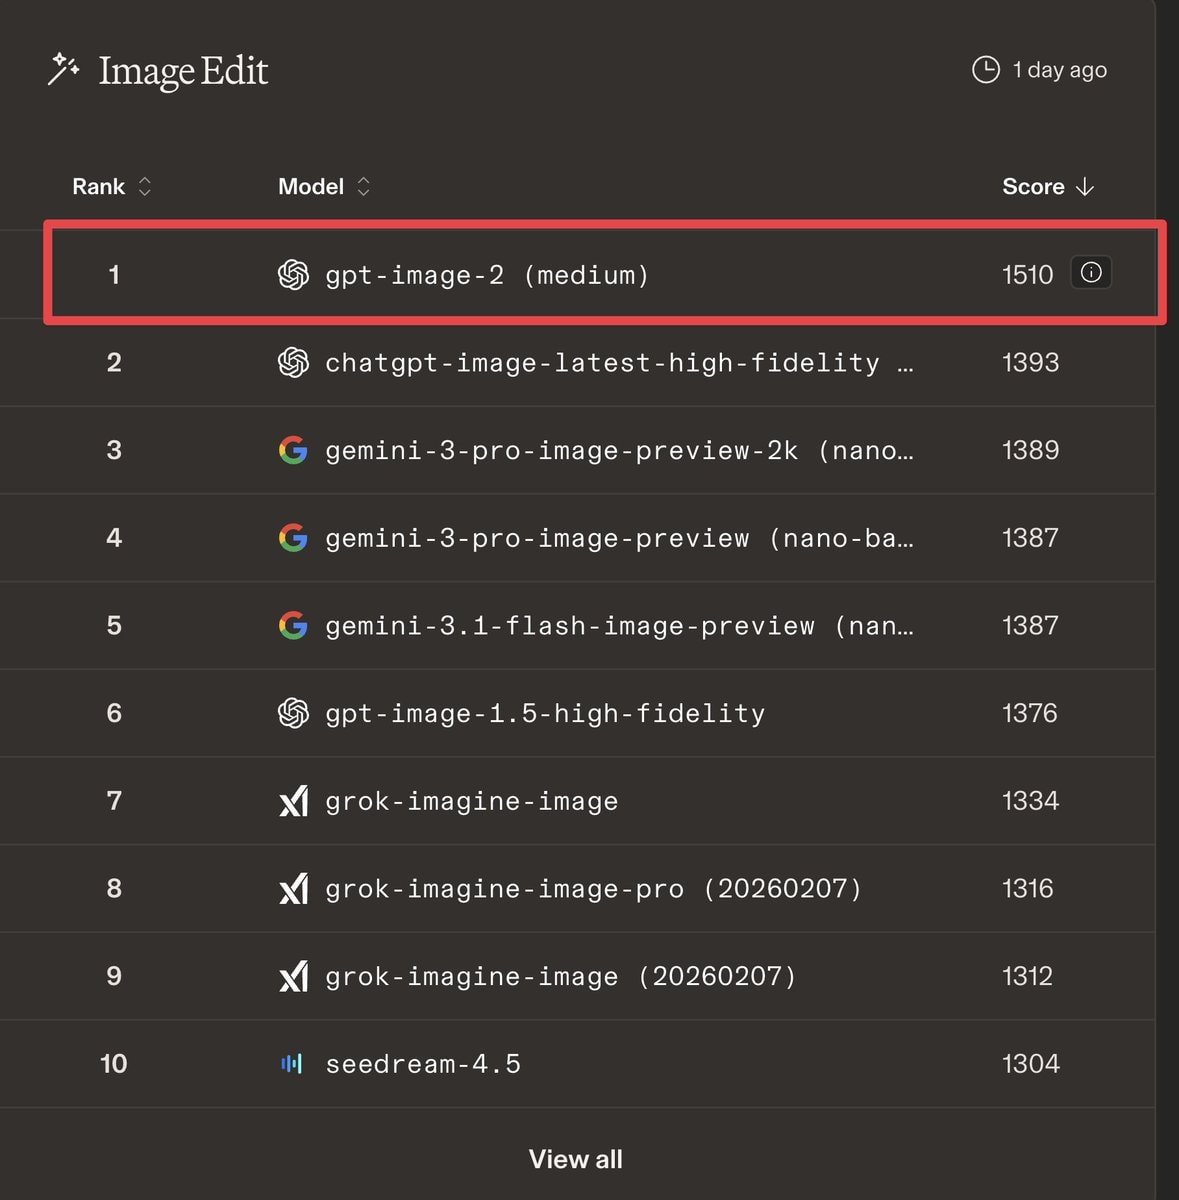
Task: Sort by Model using its chevron arrows
Action: tap(364, 187)
